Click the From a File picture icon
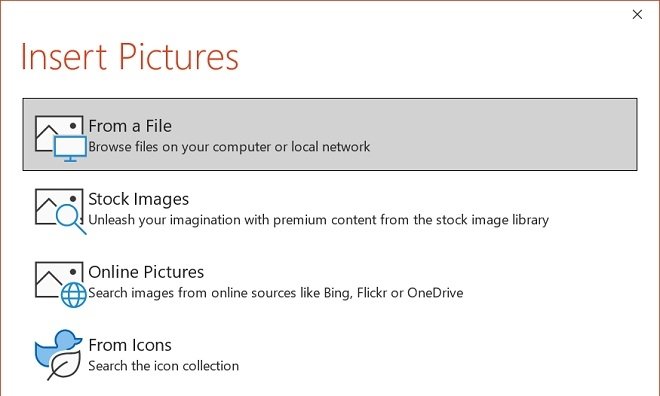660x396 pixels. (61, 138)
